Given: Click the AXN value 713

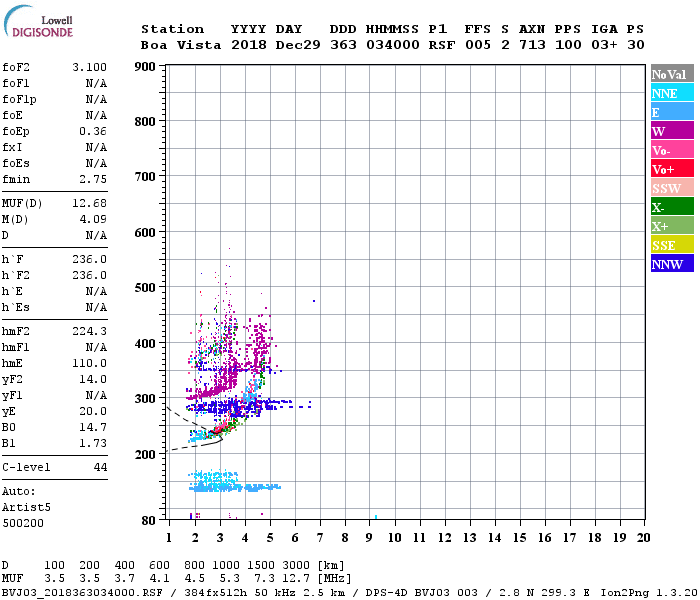Looking at the screenshot, I should (532, 45).
